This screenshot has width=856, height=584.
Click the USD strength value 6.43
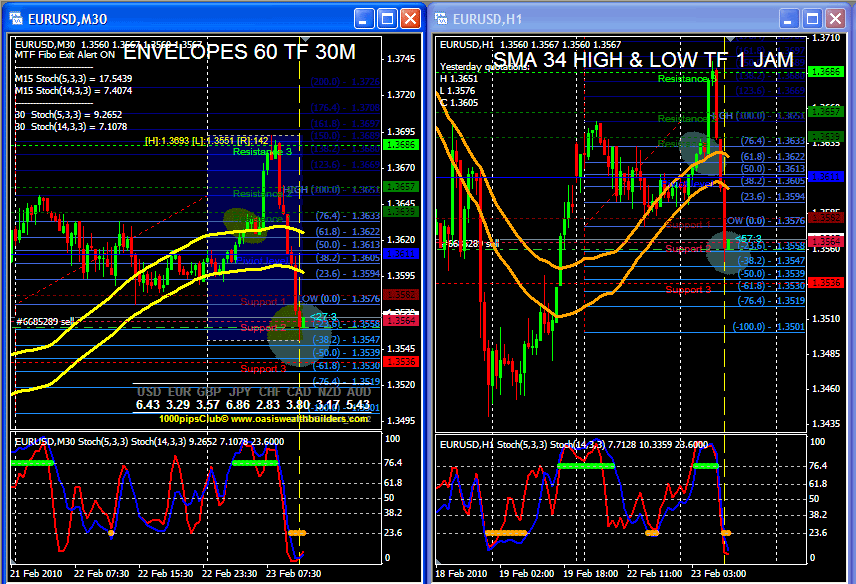148,405
